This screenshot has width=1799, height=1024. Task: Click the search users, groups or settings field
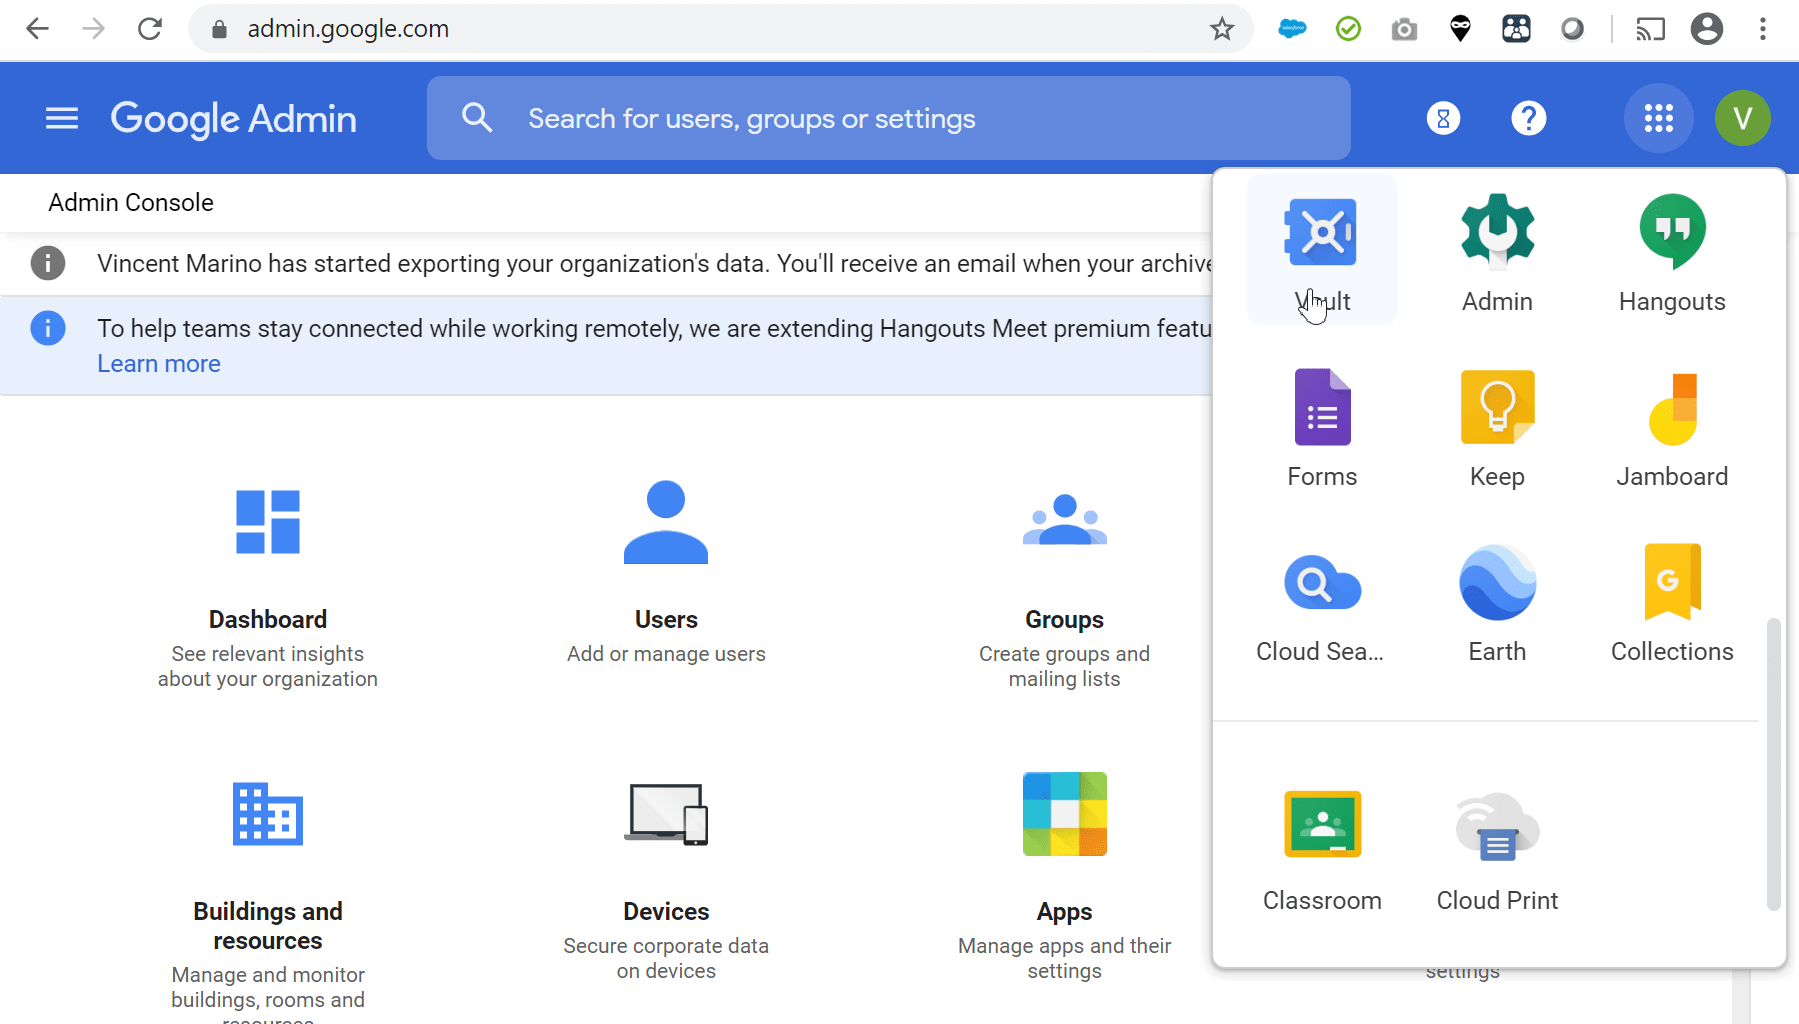[x=888, y=119]
